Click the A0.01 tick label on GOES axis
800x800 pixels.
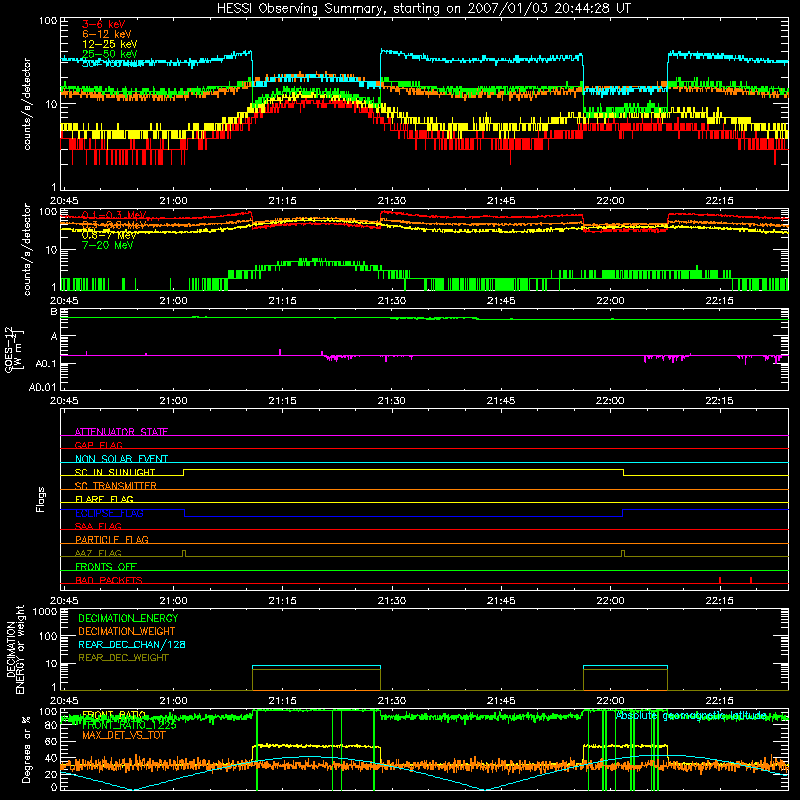(x=42, y=387)
